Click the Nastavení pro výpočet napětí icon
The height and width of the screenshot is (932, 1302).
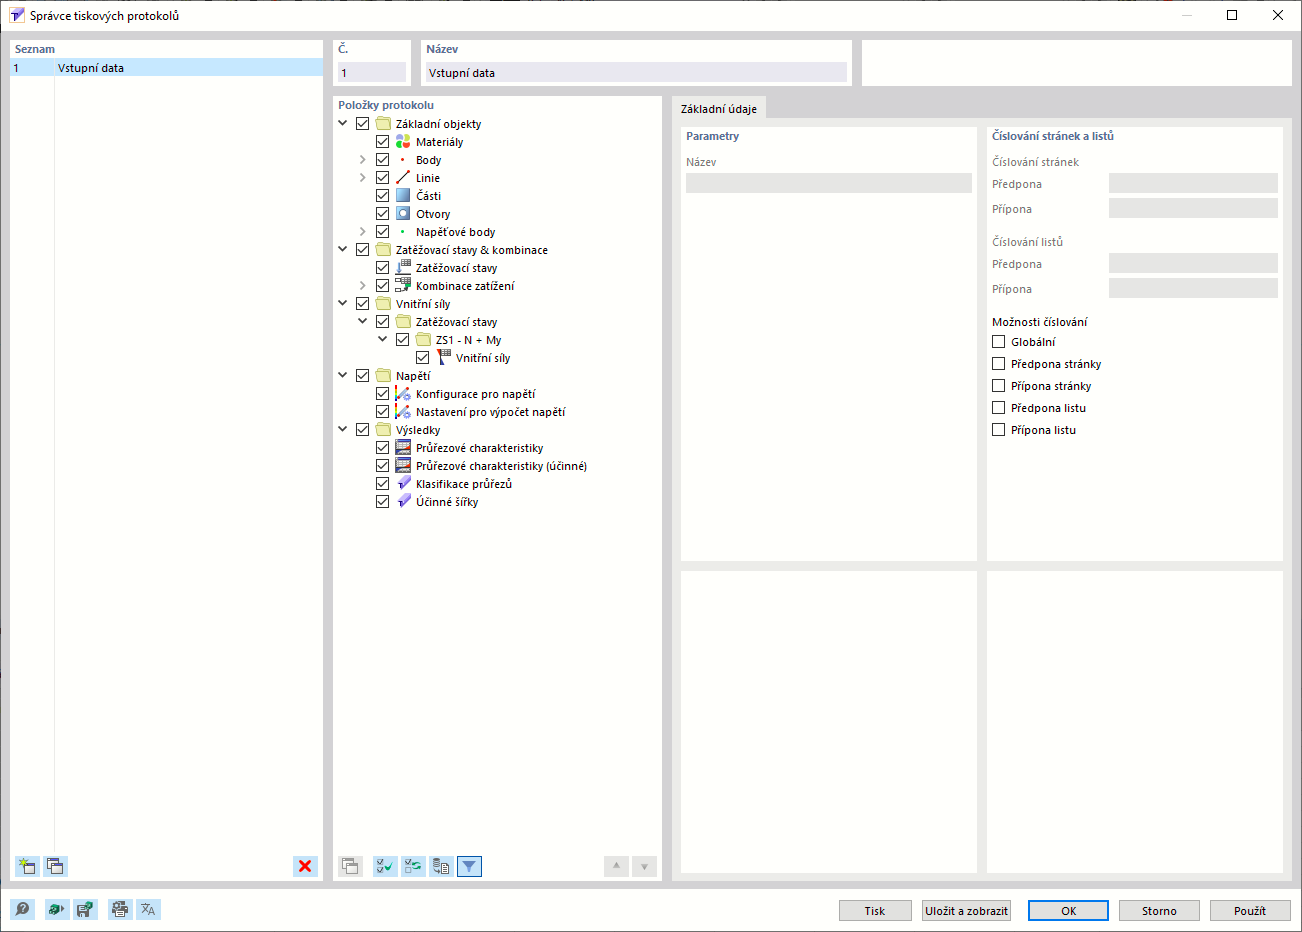403,412
